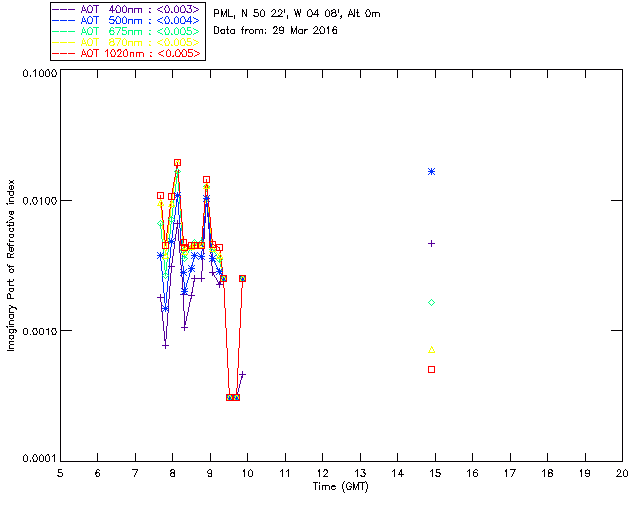Click the x-axis tick label 8
The height and width of the screenshot is (512, 640).
pos(173,473)
